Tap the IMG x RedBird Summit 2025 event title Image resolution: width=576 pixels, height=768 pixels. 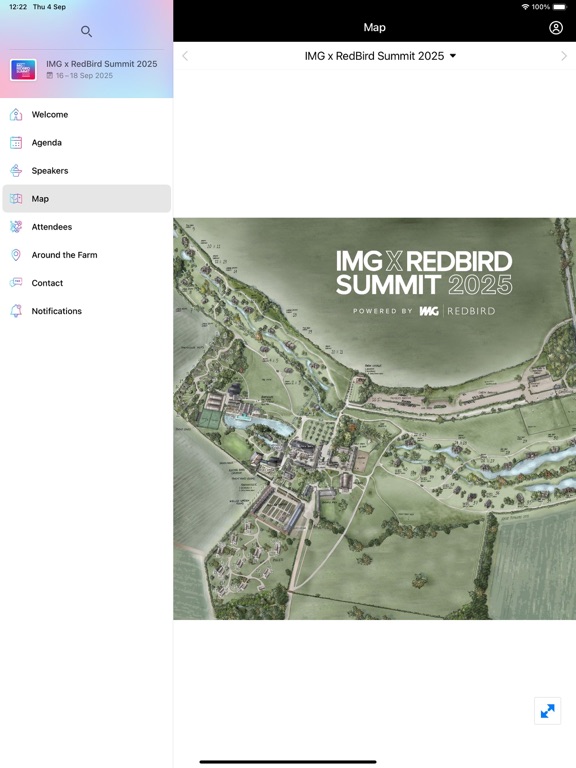101,64
